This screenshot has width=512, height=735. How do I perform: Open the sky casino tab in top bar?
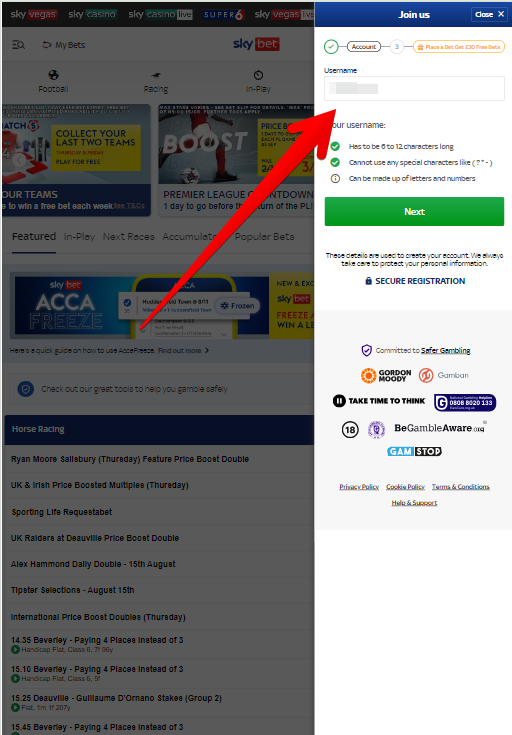pyautogui.click(x=92, y=15)
